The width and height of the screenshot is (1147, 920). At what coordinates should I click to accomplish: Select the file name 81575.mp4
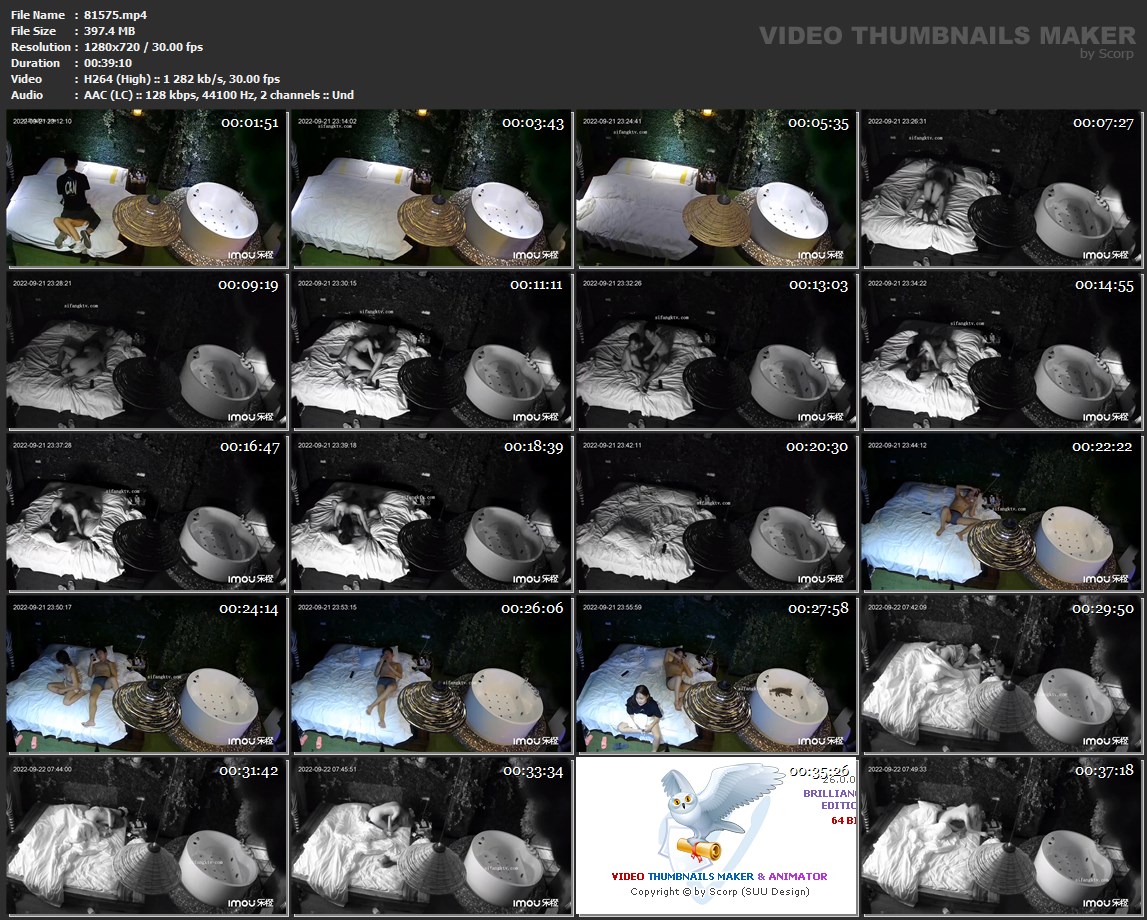[x=116, y=15]
